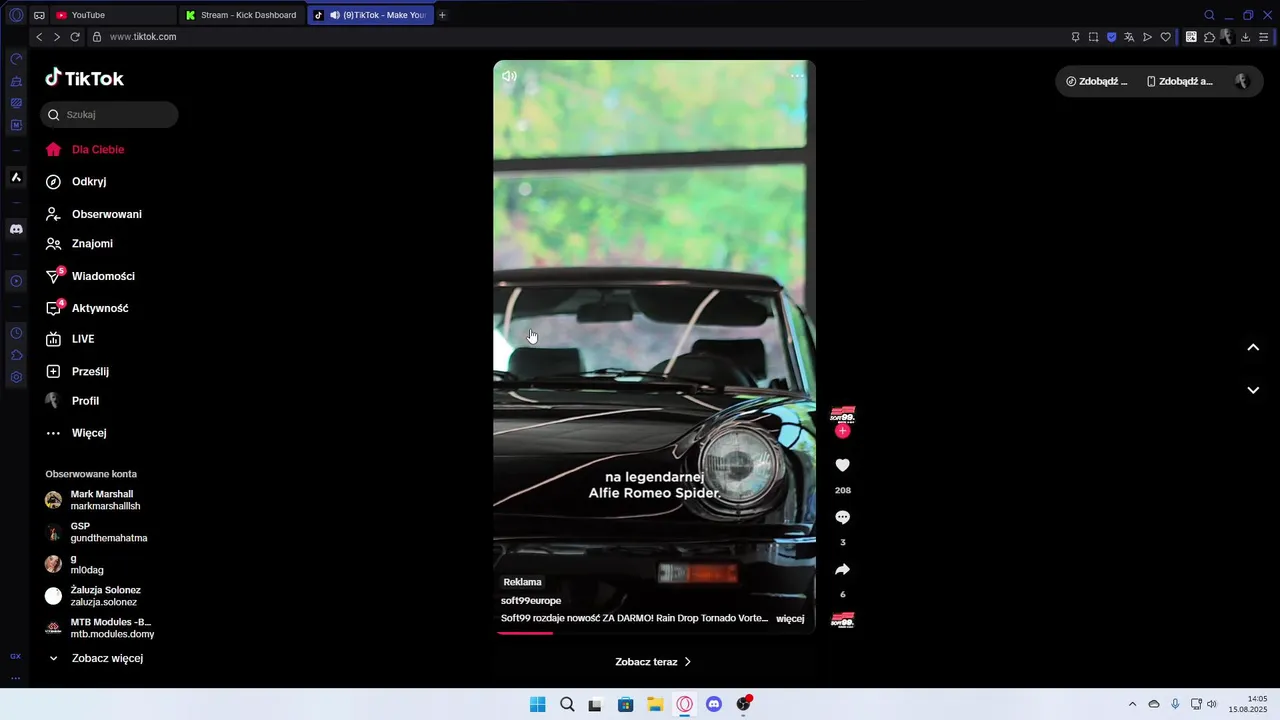
Task: Open the video three-dot options menu
Action: pos(797,76)
